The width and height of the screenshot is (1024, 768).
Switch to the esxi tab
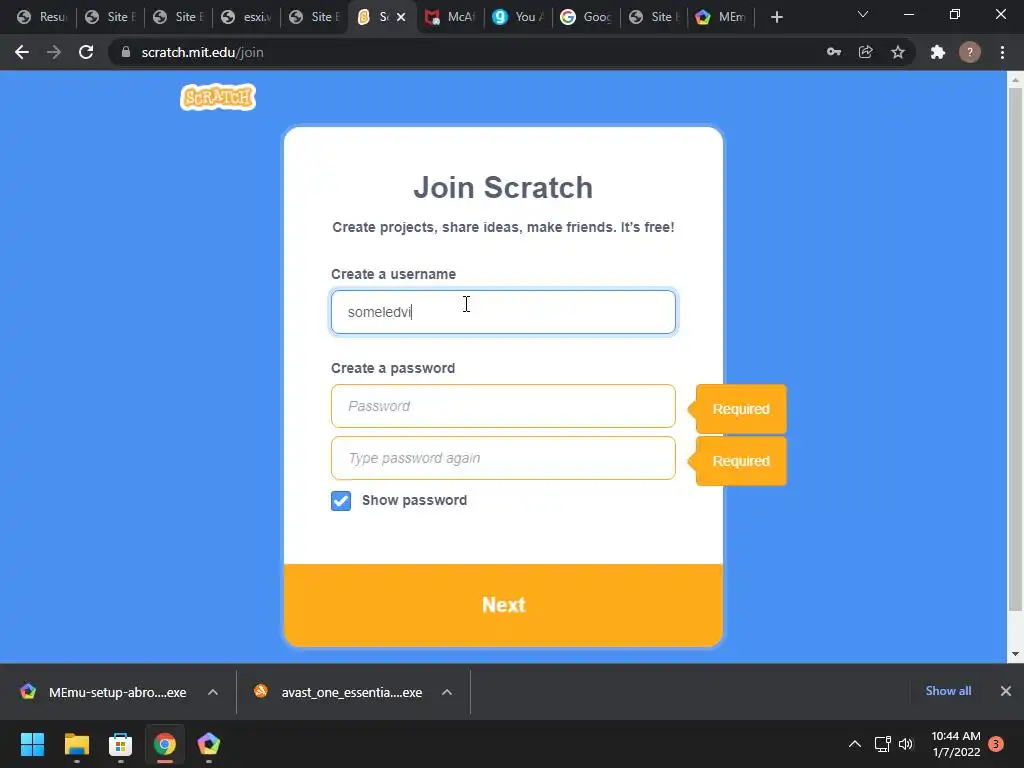pos(246,17)
